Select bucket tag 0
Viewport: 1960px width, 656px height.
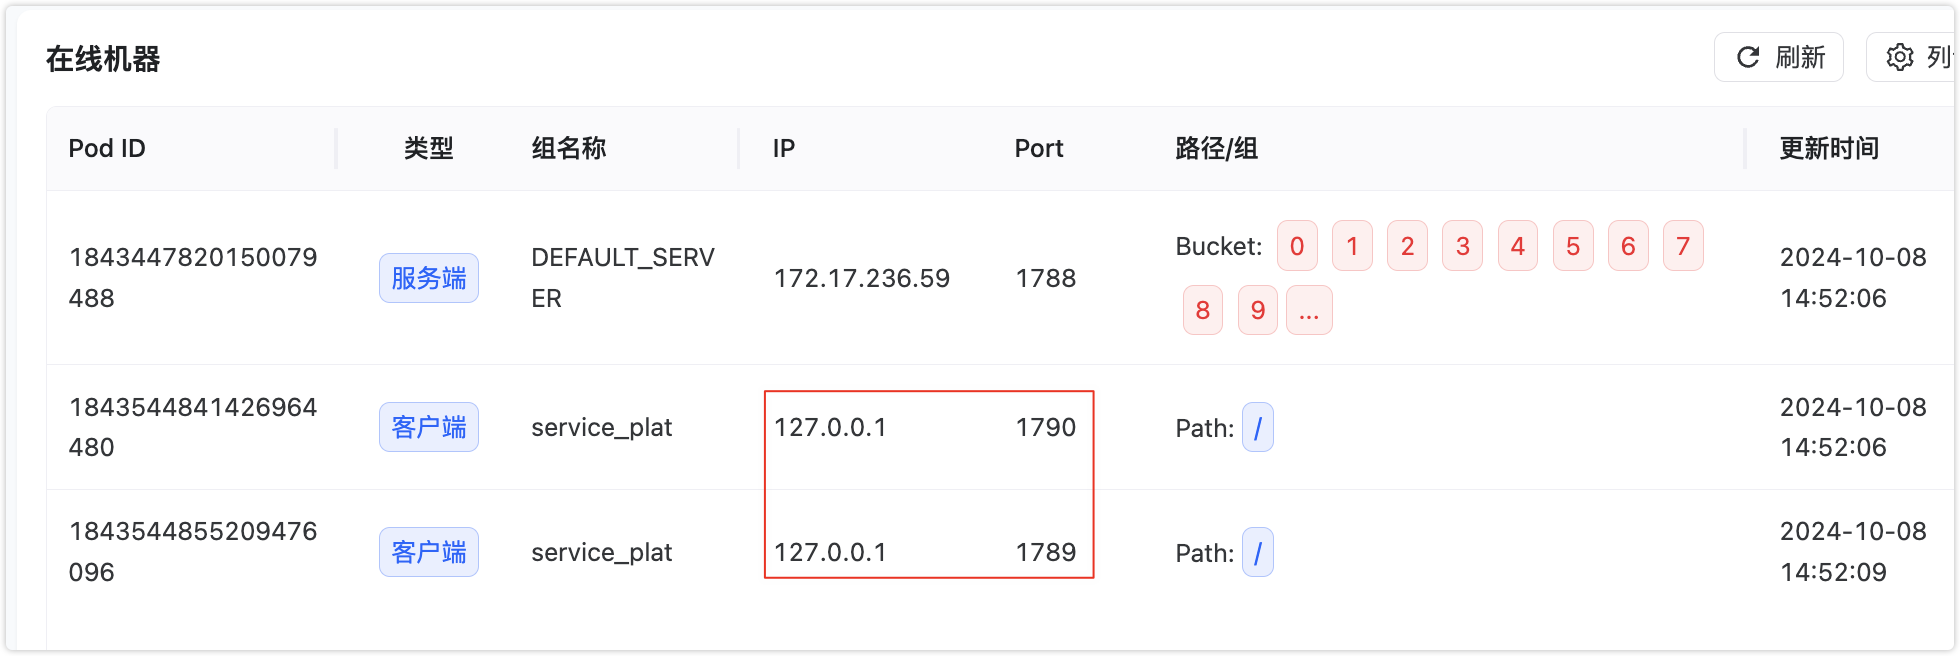[1297, 246]
